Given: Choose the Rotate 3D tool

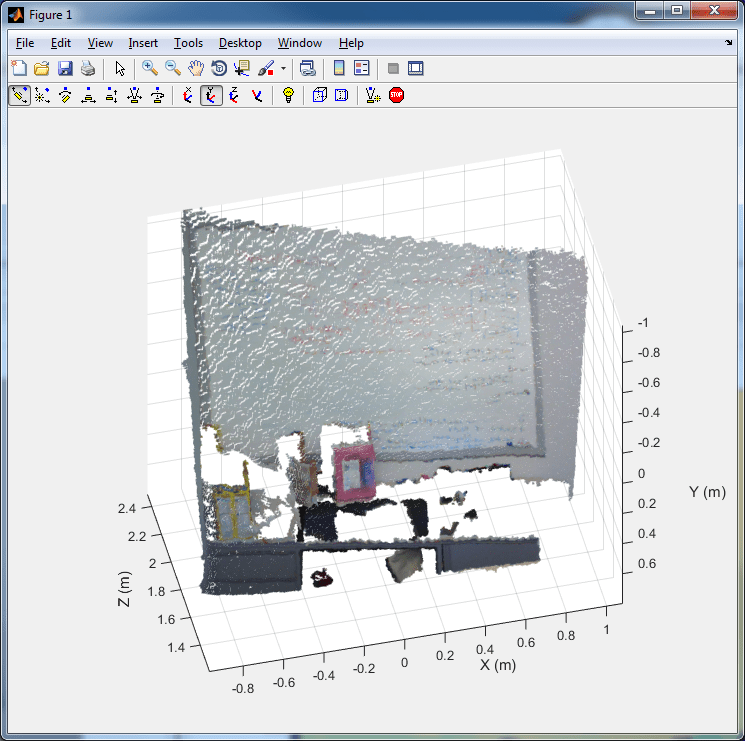Looking at the screenshot, I should pyautogui.click(x=219, y=68).
